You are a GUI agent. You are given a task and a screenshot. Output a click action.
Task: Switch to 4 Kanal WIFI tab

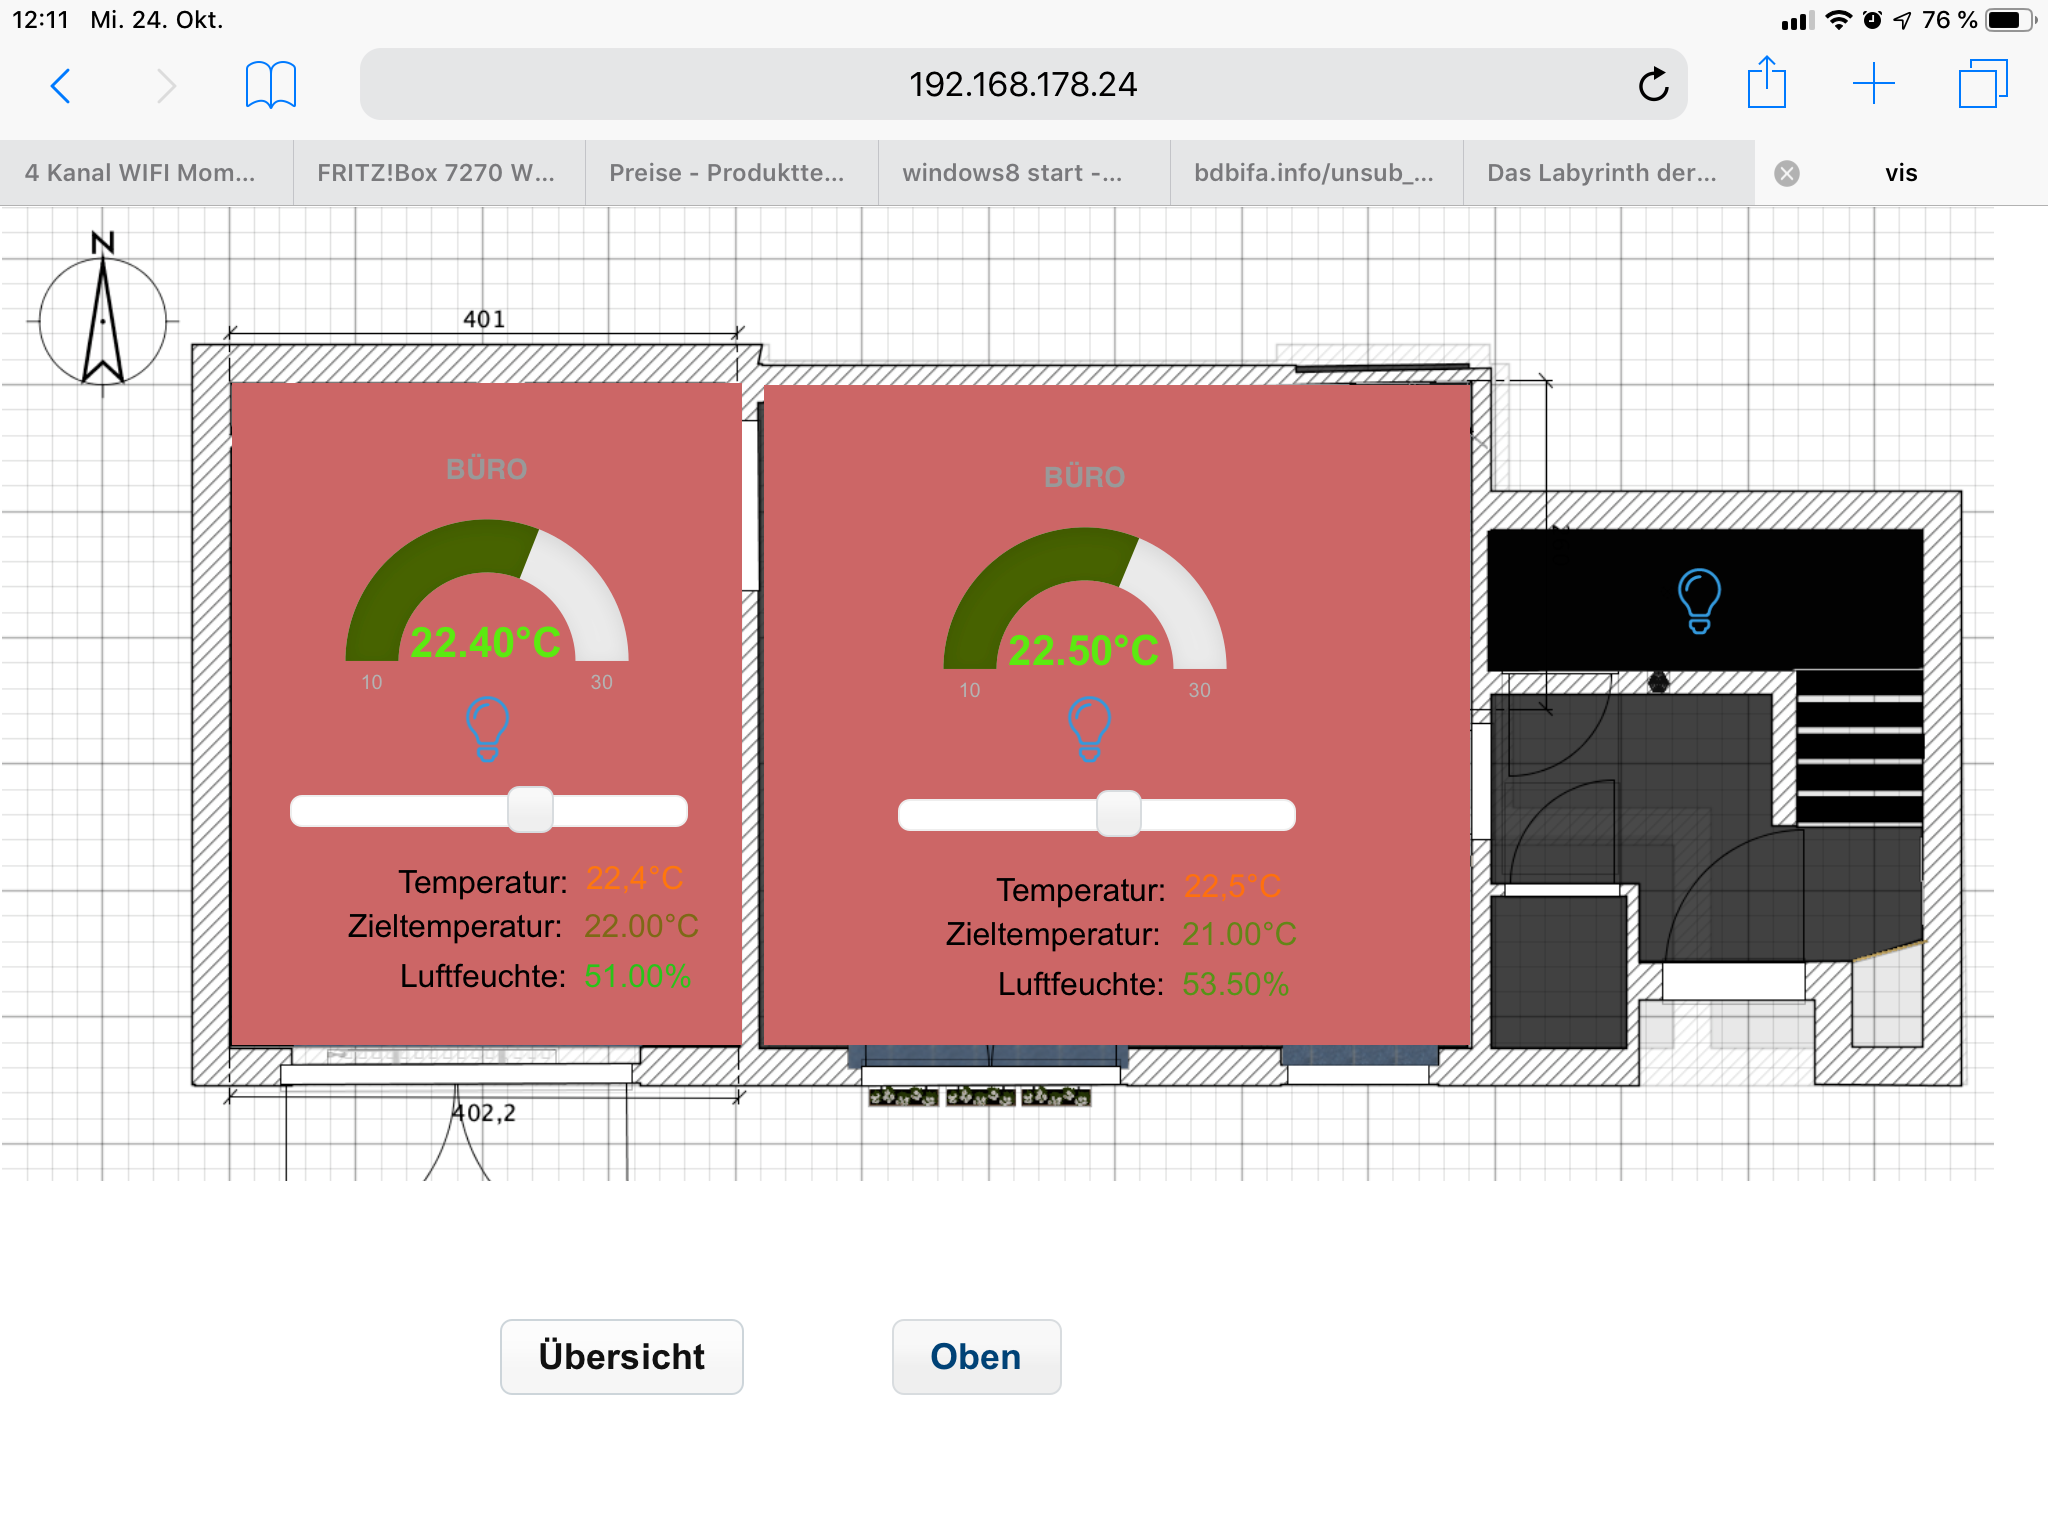click(140, 173)
